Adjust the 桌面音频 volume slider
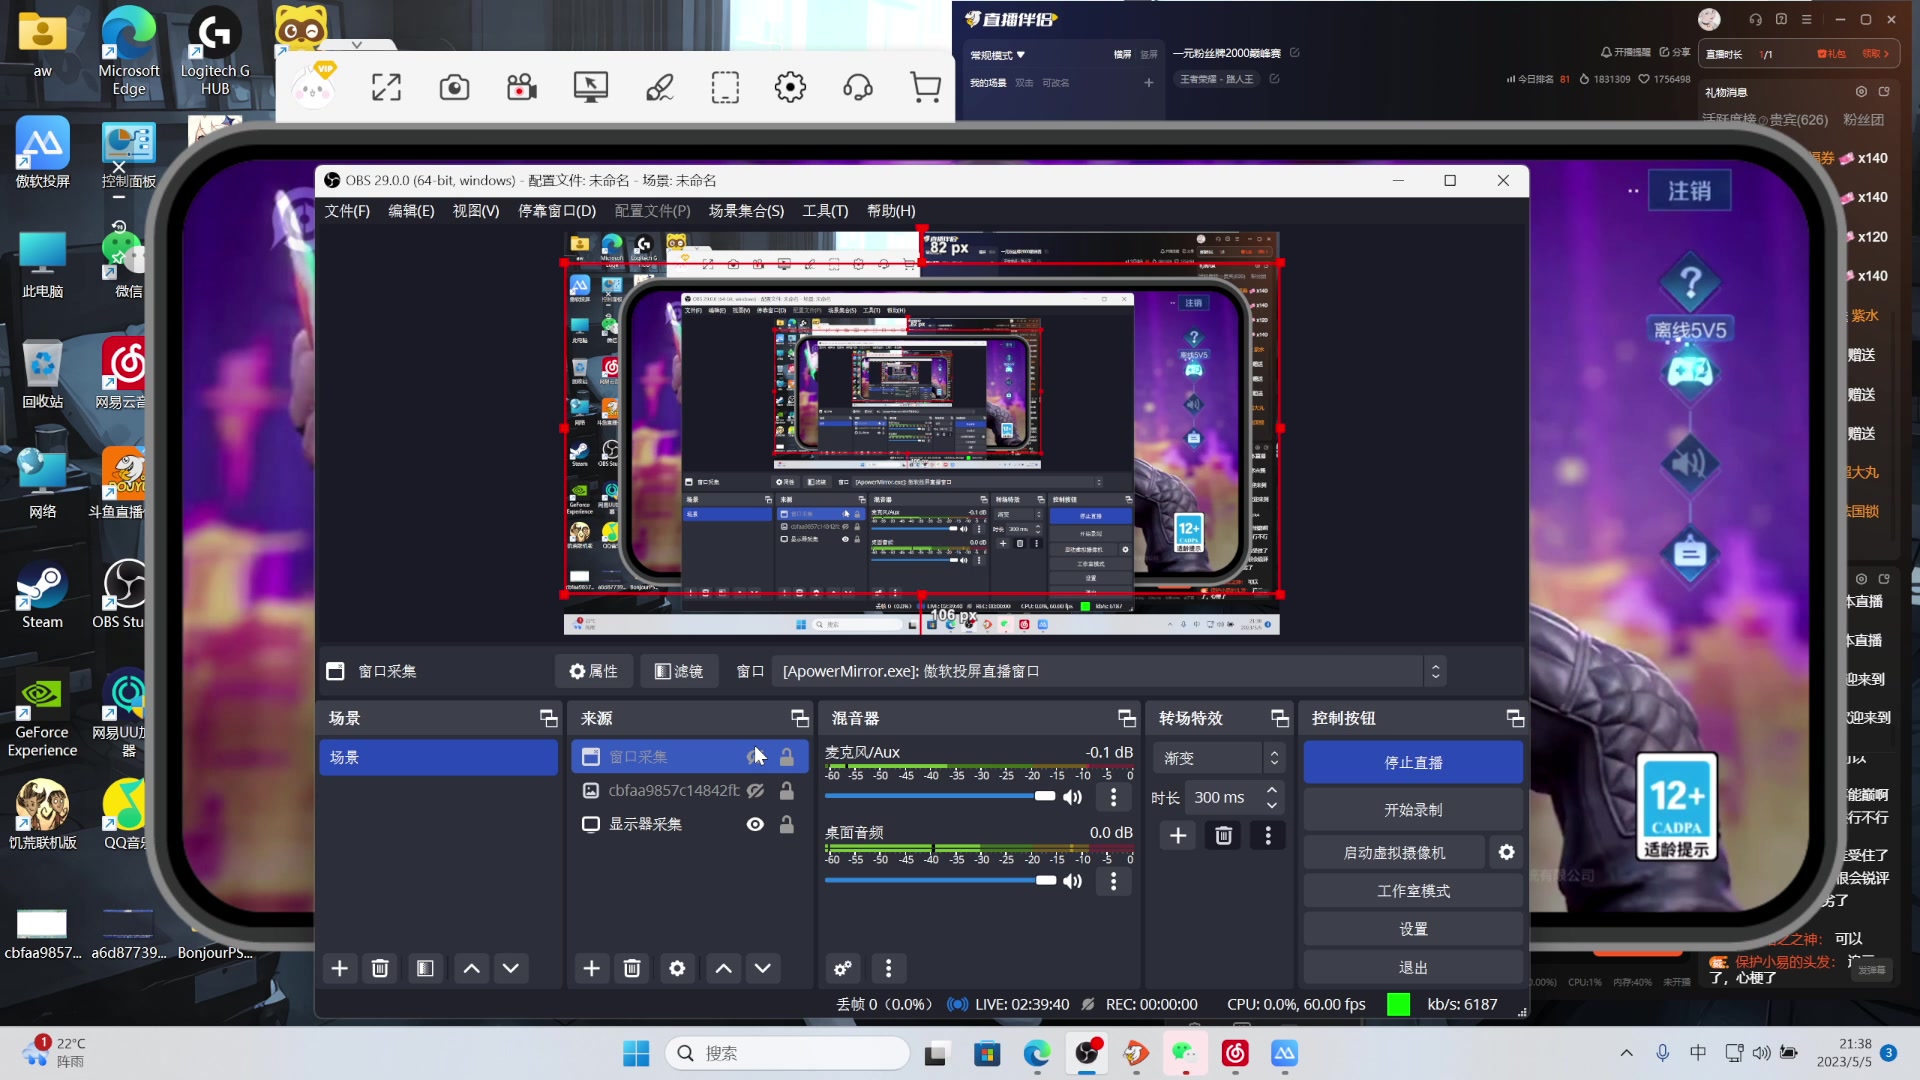Screen dimensions: 1920x1080 pyautogui.click(x=940, y=880)
